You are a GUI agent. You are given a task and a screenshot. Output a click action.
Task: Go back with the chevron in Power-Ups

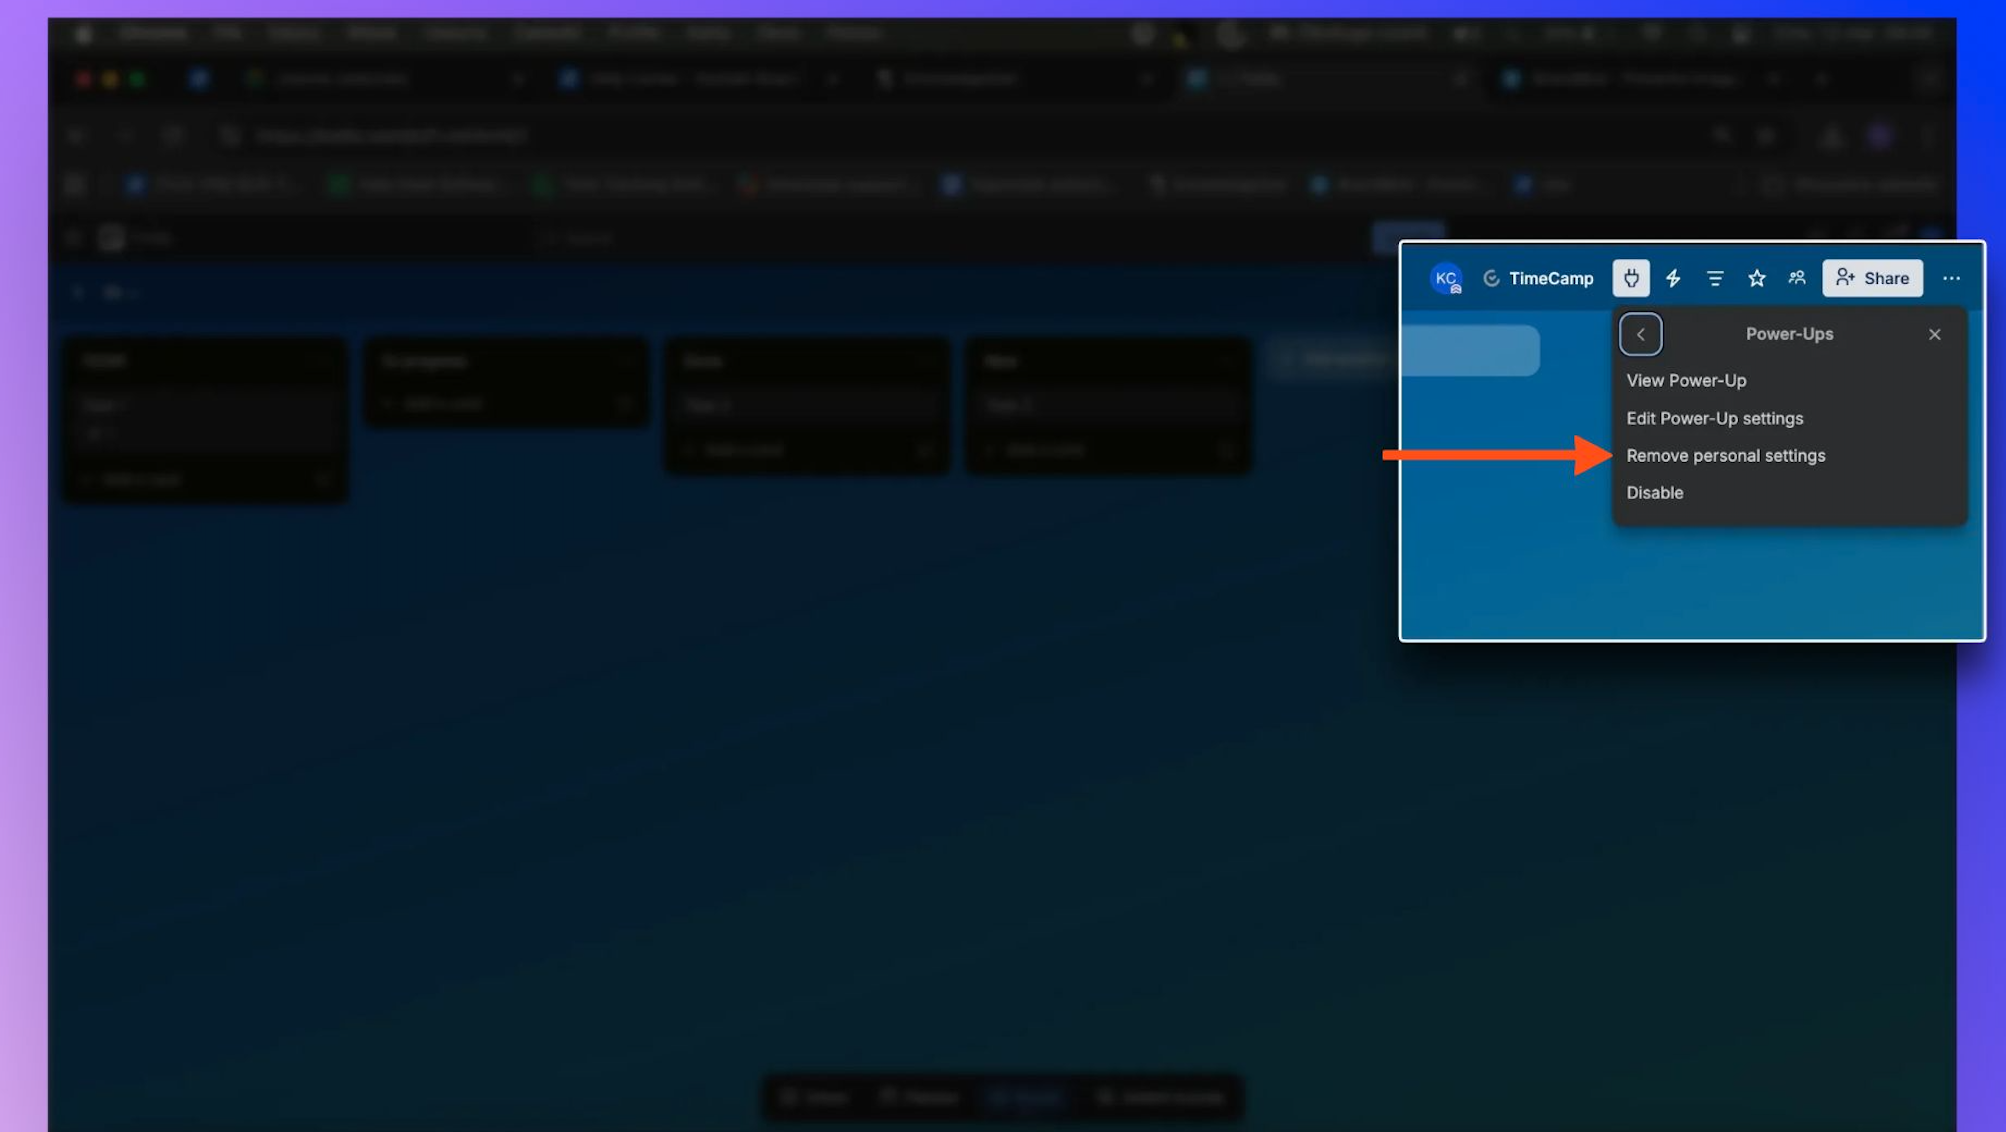1640,334
